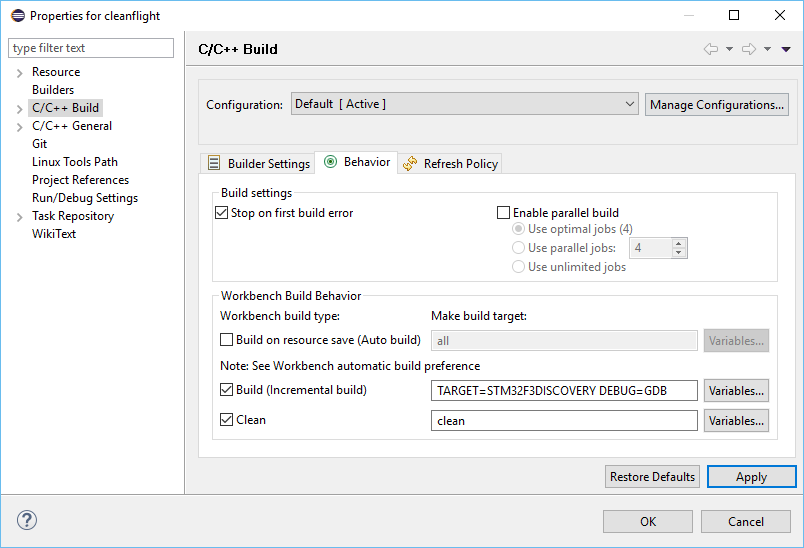Screen dimensions: 804x548
Task: Enable parallel build checkbox
Action: pos(504,213)
